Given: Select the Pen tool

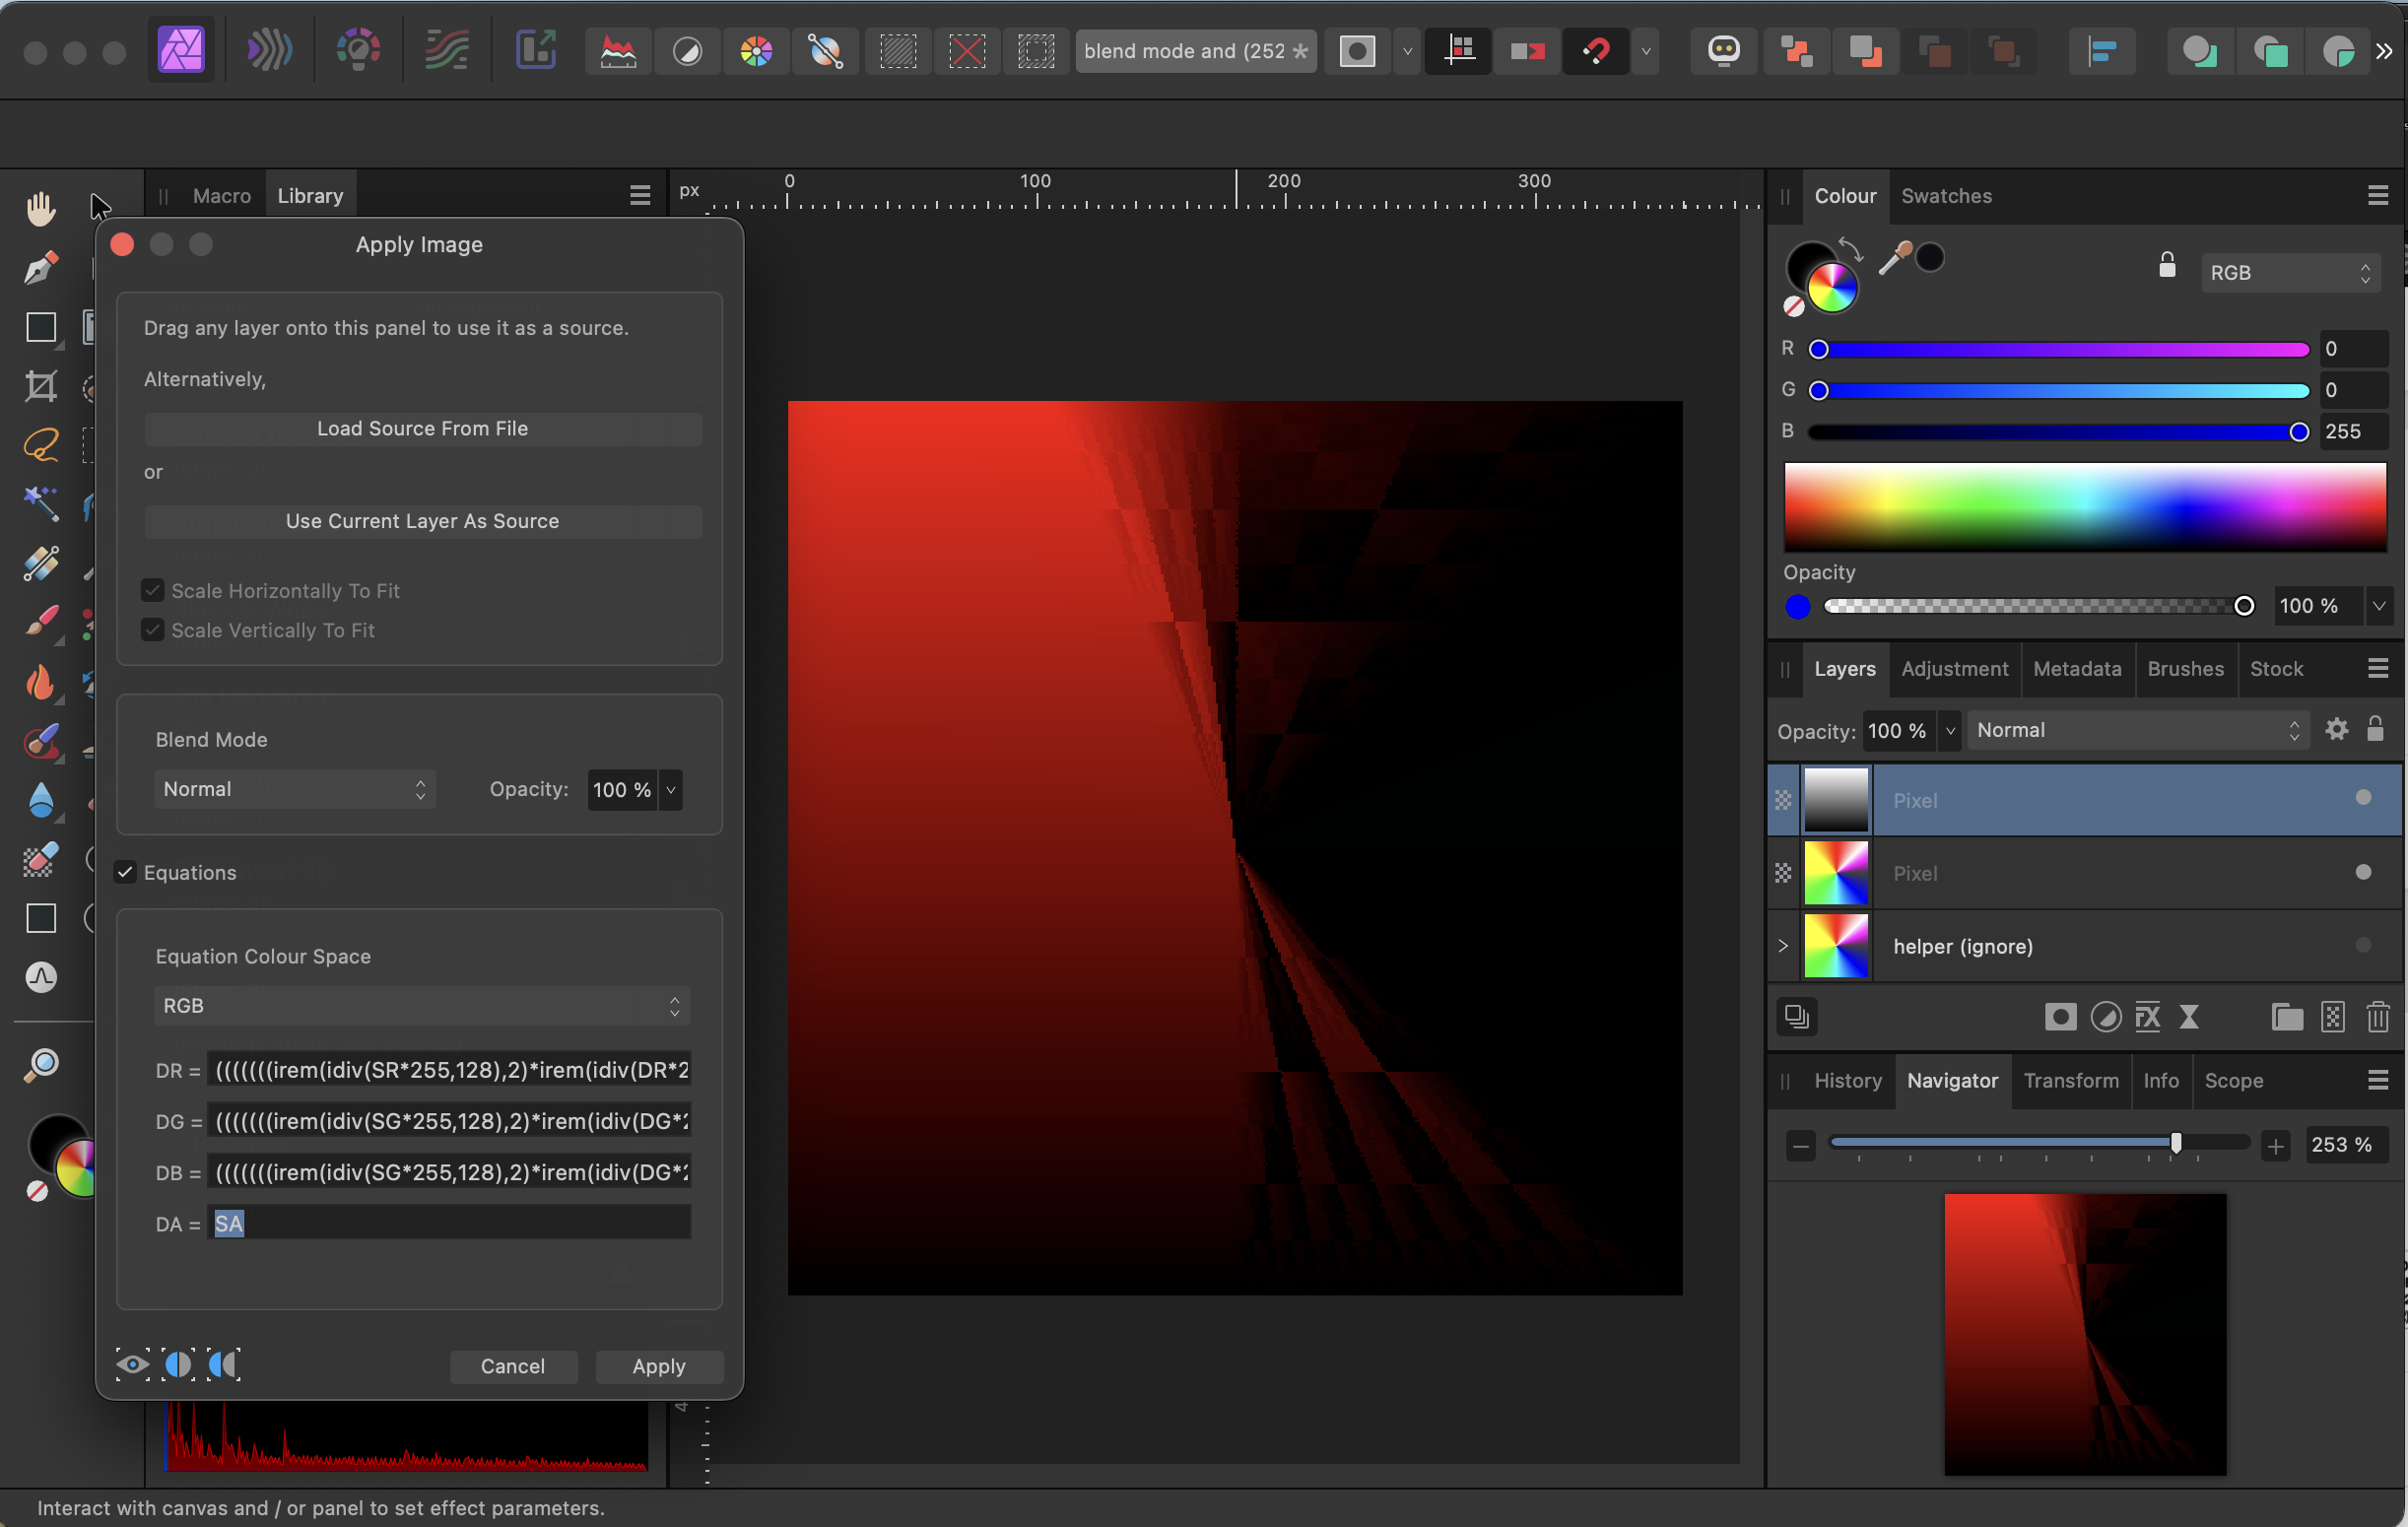Looking at the screenshot, I should 41,267.
